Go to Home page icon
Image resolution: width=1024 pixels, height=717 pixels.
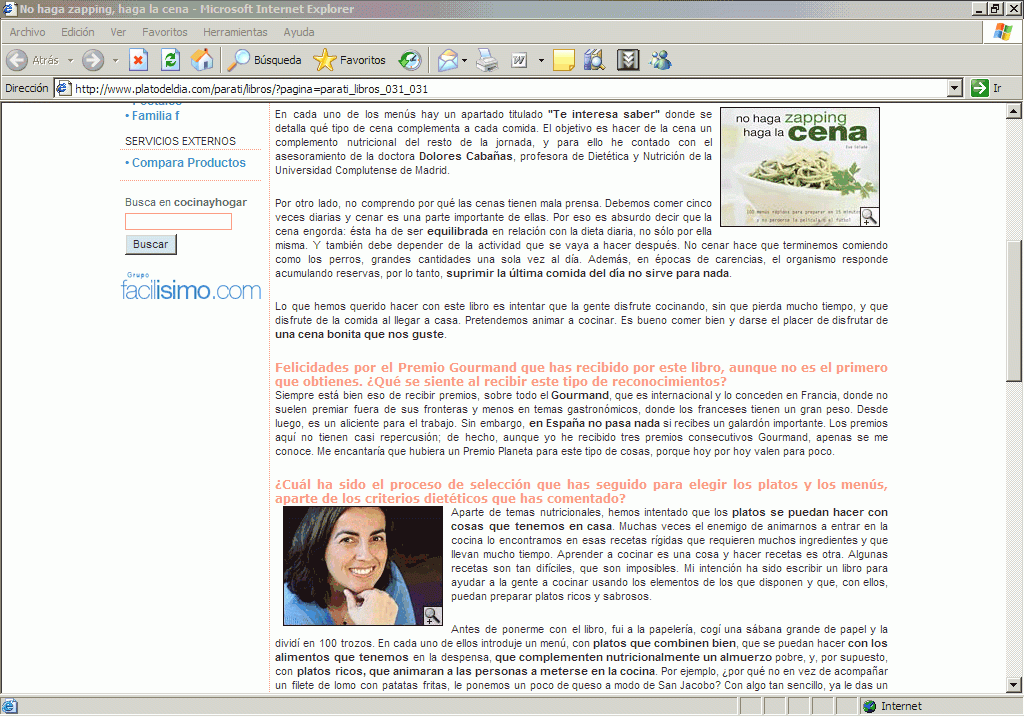point(202,60)
